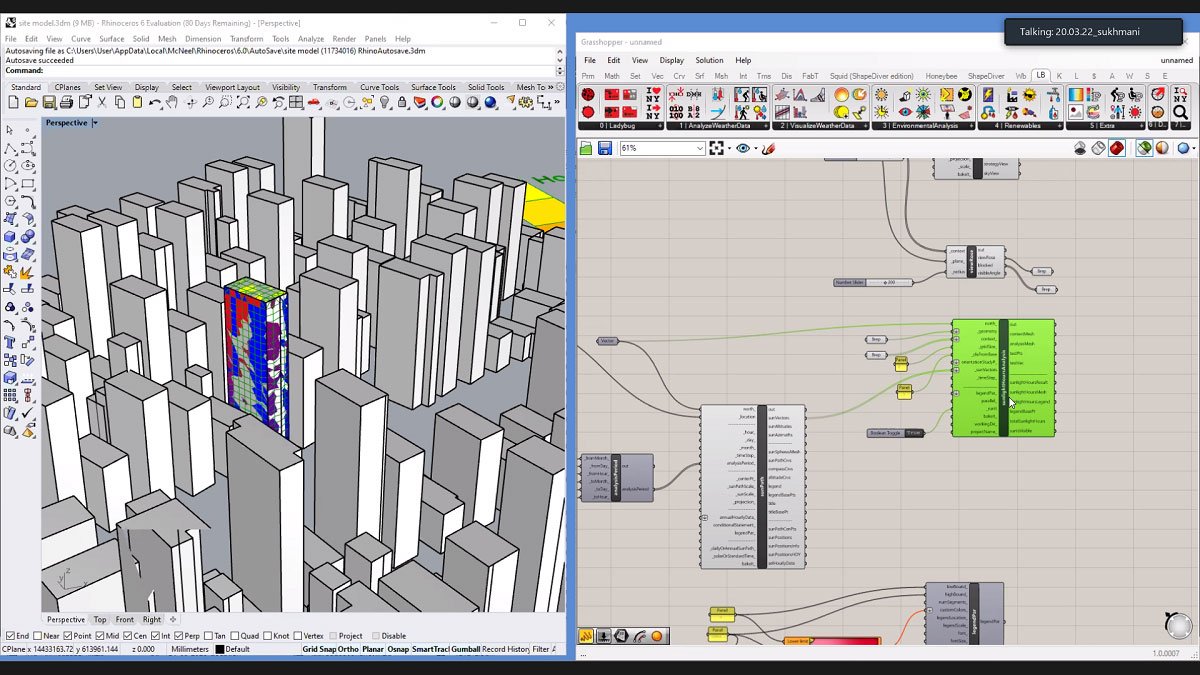
Task: Toggle the Boolean Toggle component
Action: (x=913, y=433)
